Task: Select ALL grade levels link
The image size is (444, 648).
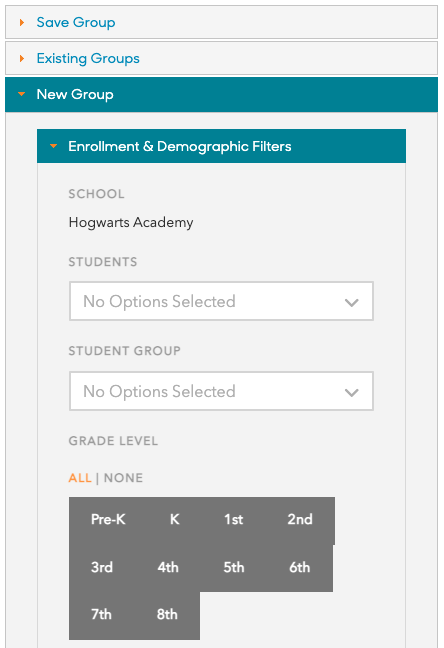Action: (80, 478)
